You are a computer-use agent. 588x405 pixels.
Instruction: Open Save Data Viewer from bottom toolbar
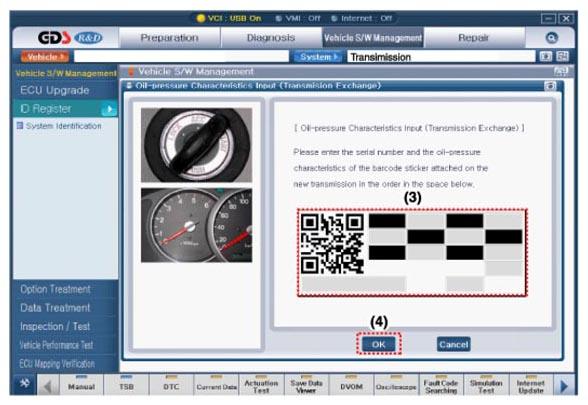306,385
